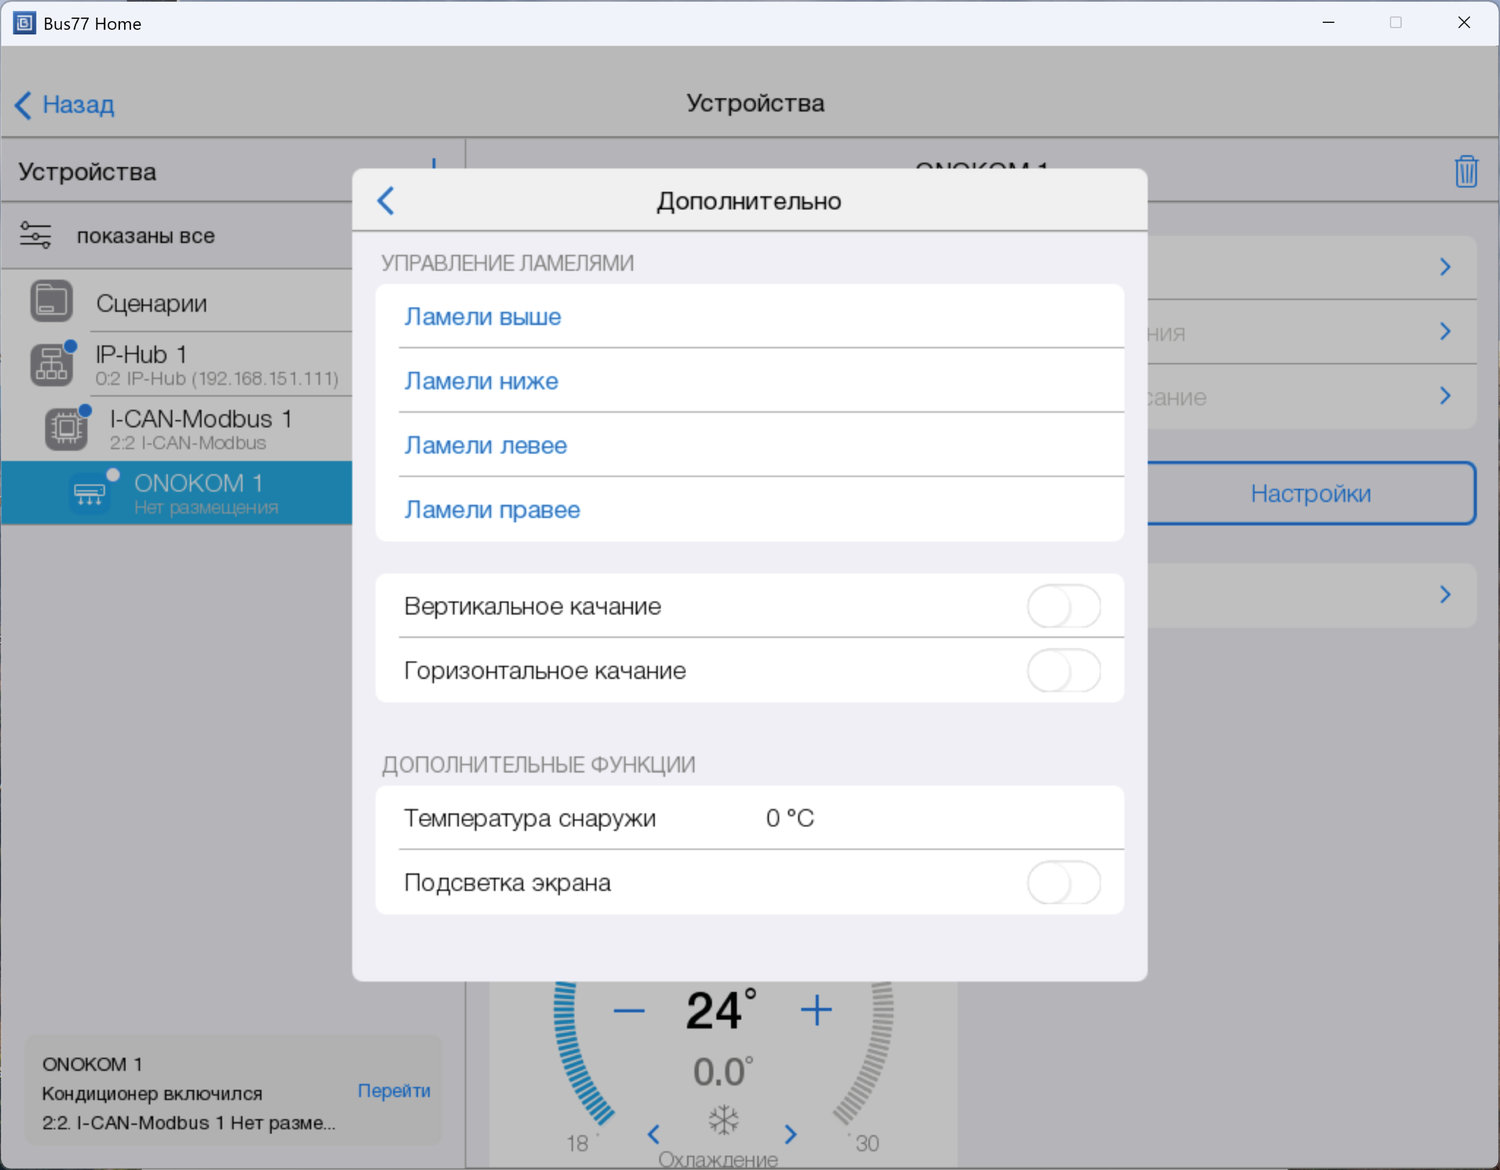Image resolution: width=1500 pixels, height=1170 pixels.
Task: Increase temperature with the plus button
Action: pos(816,1011)
